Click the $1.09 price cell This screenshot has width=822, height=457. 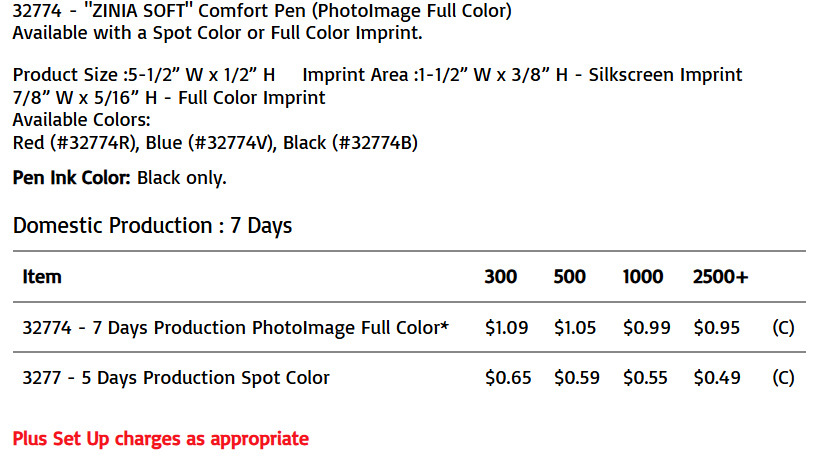(506, 328)
